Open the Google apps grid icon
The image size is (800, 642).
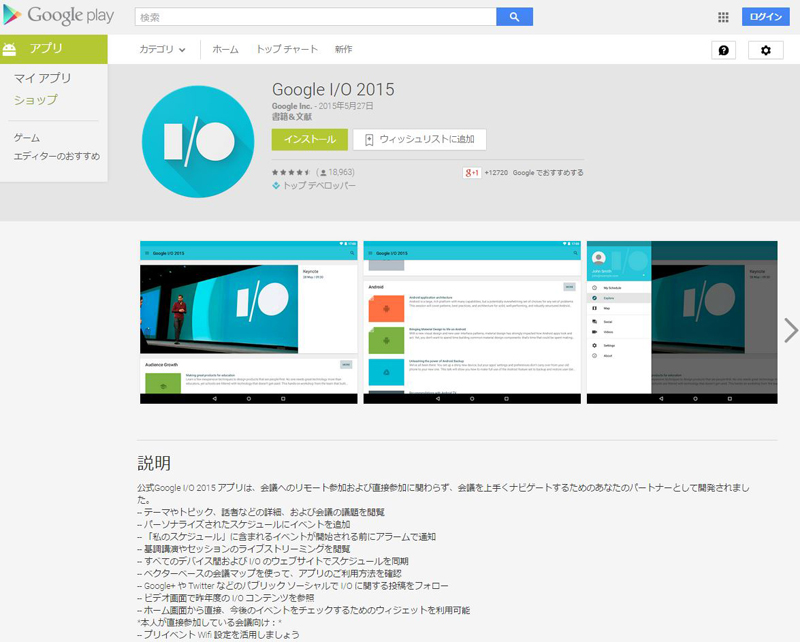723,17
